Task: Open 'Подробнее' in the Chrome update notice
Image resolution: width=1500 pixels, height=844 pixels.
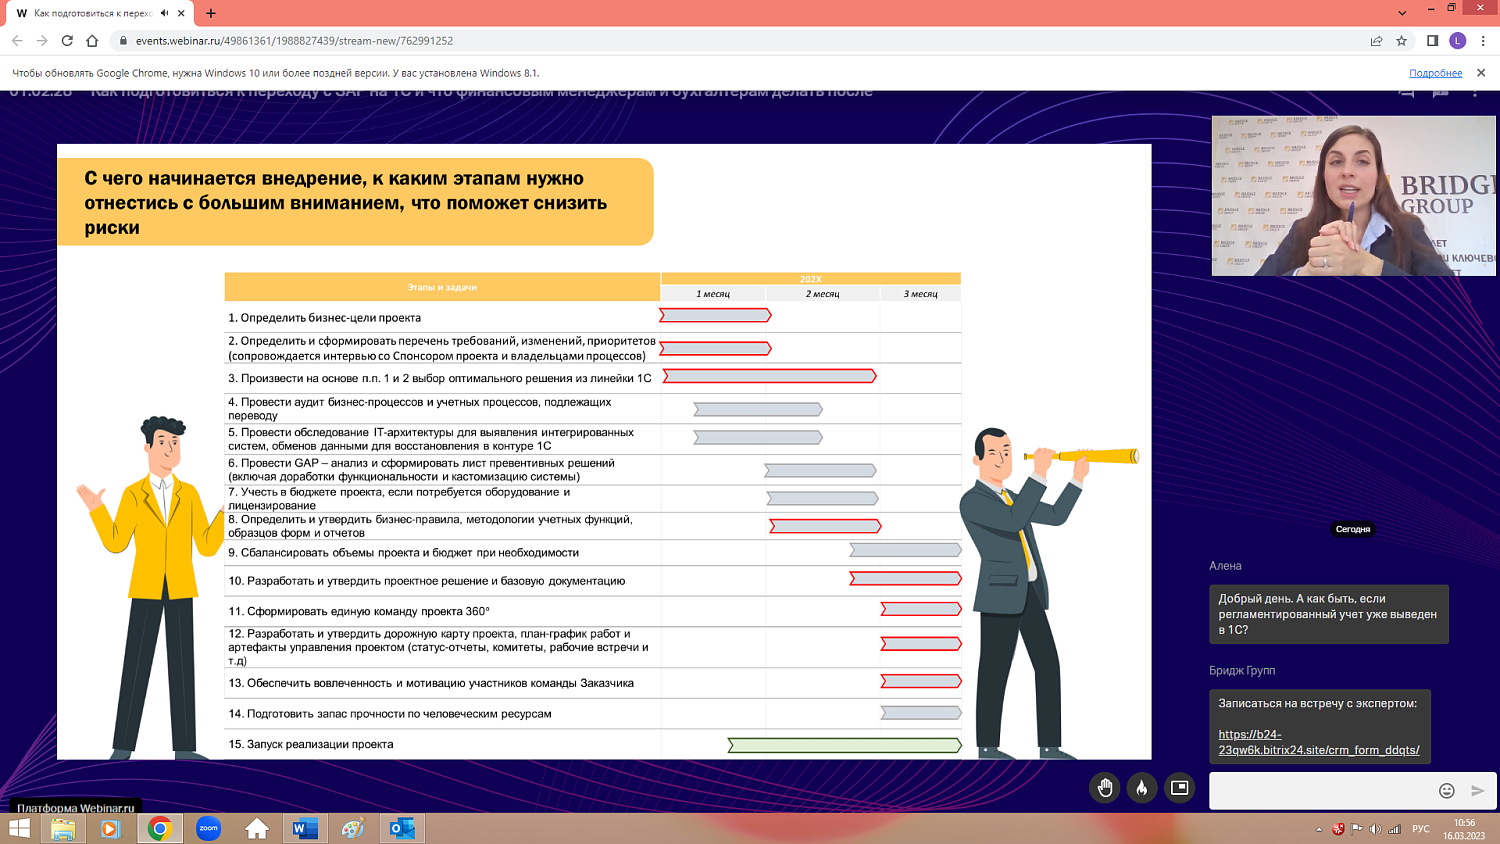Action: point(1436,72)
